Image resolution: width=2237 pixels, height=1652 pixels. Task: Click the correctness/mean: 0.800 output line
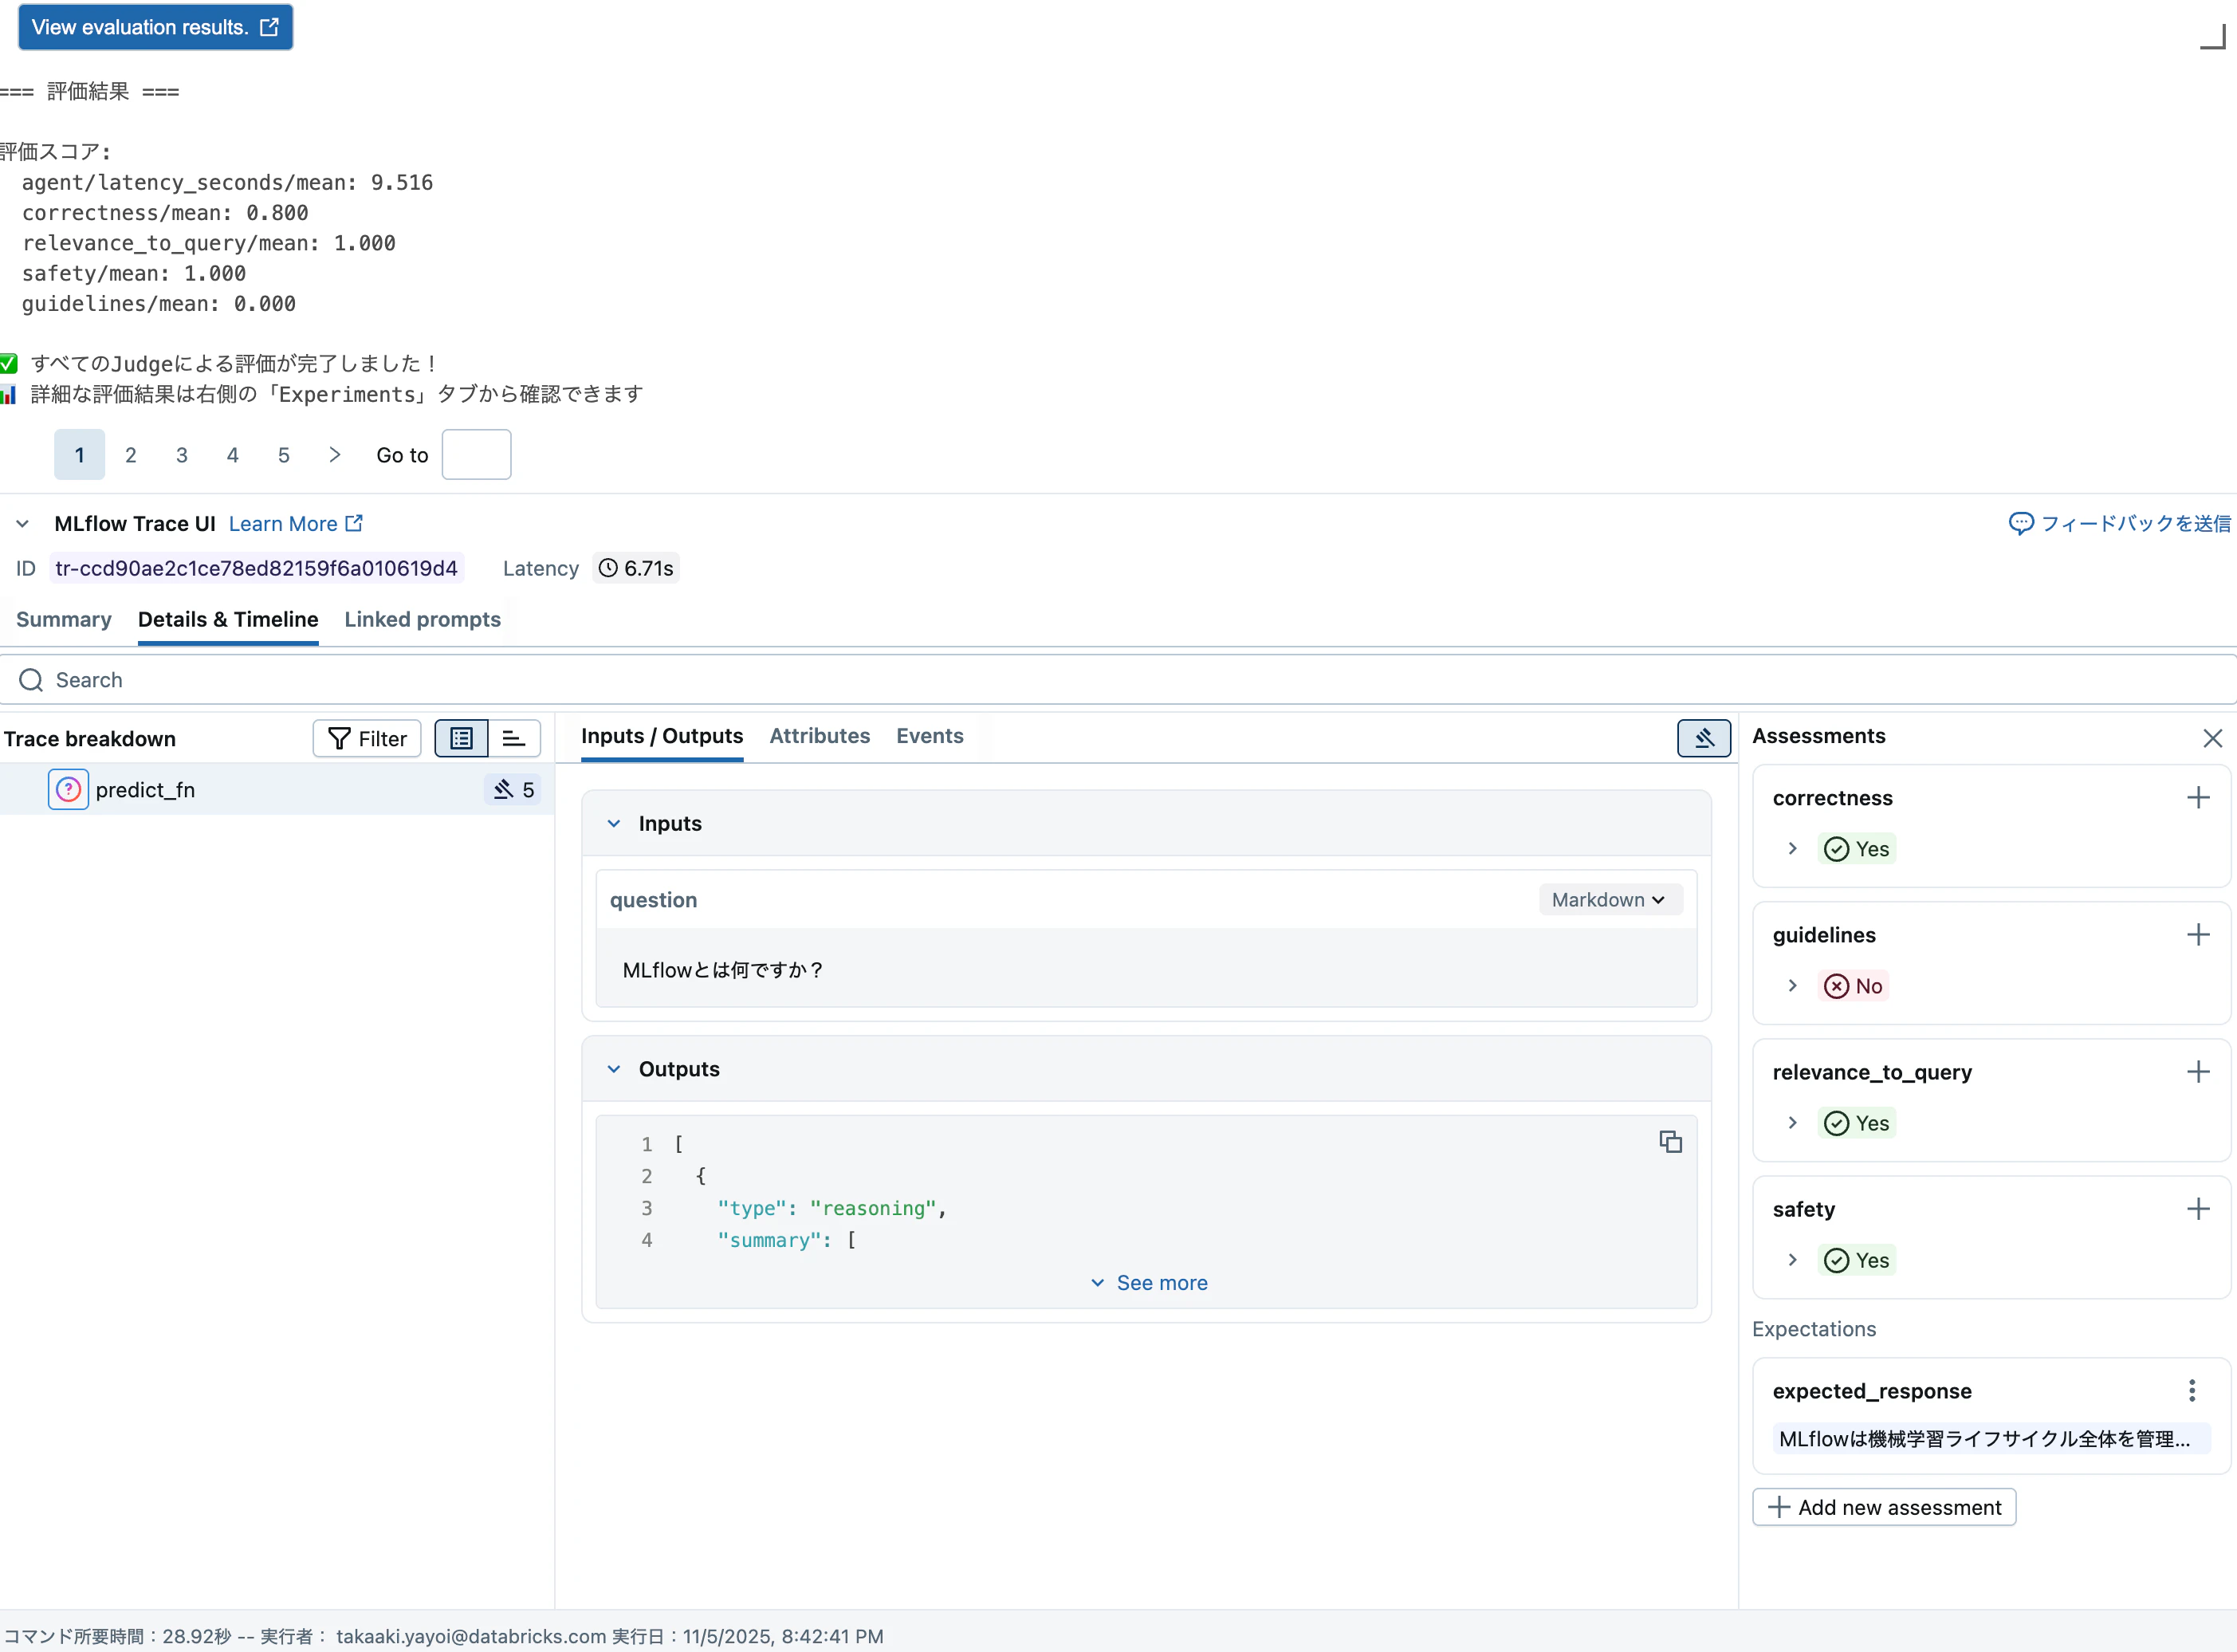(x=165, y=213)
